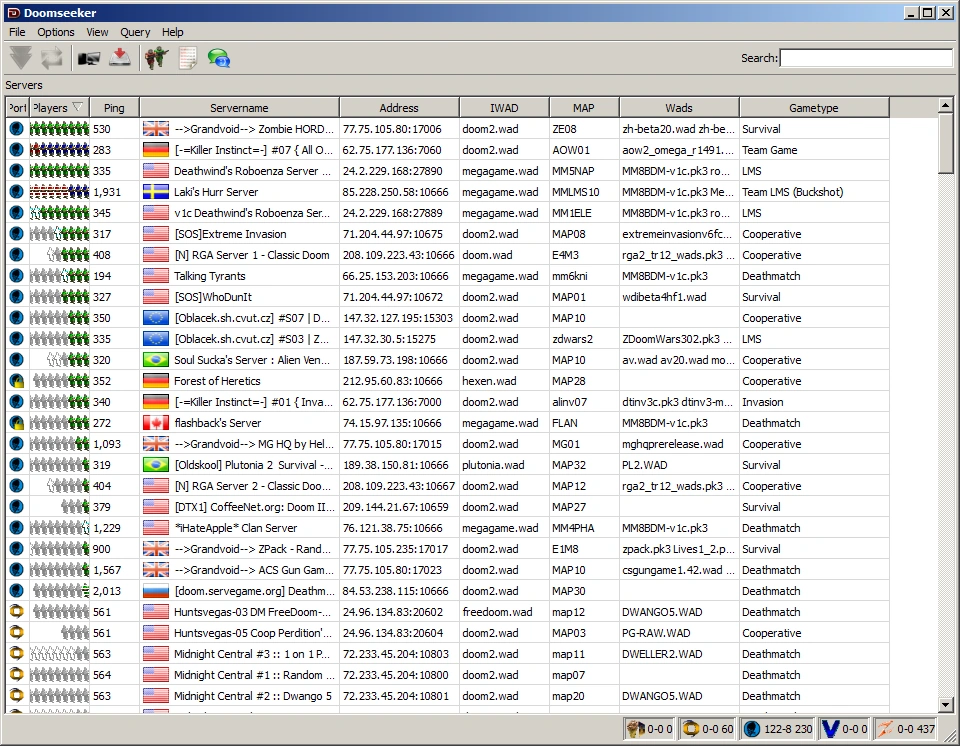This screenshot has width=960, height=746.
Task: Click the port icon of Talking Tyrants row
Action: coord(17,276)
